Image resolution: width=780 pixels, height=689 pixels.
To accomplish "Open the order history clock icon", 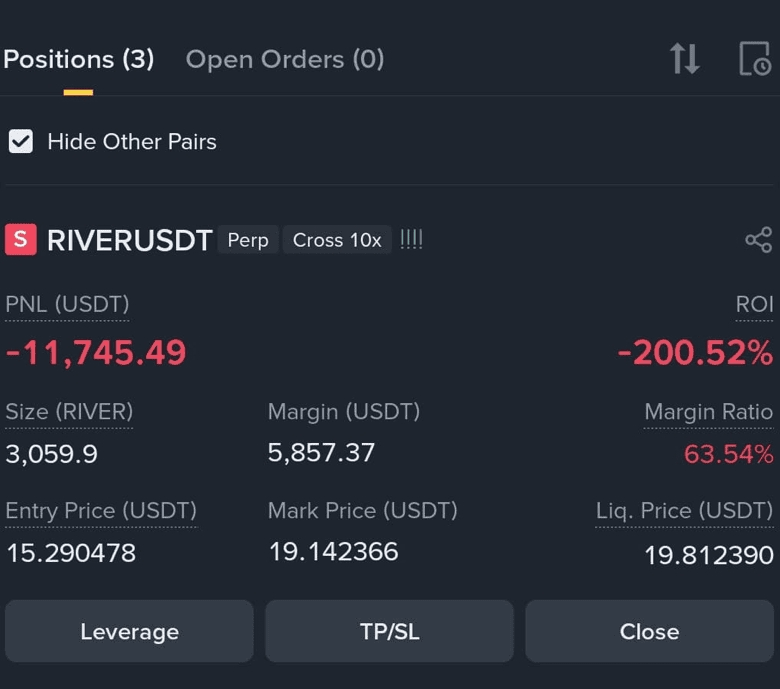I will (755, 59).
